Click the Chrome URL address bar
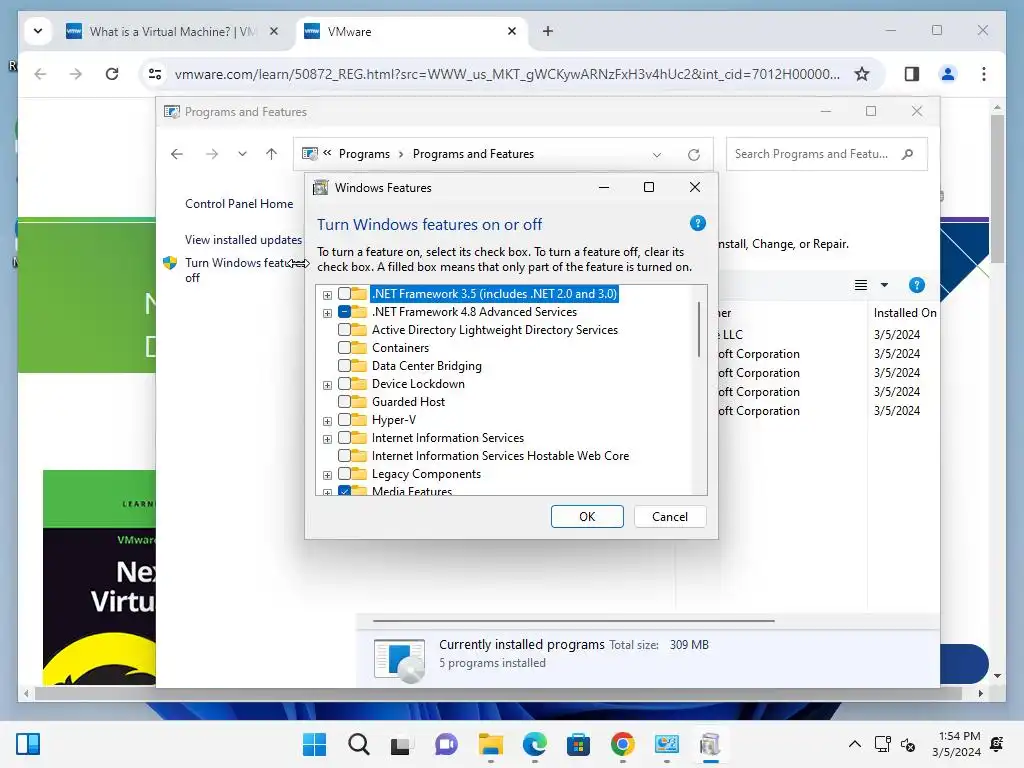1024x768 pixels. [507, 74]
